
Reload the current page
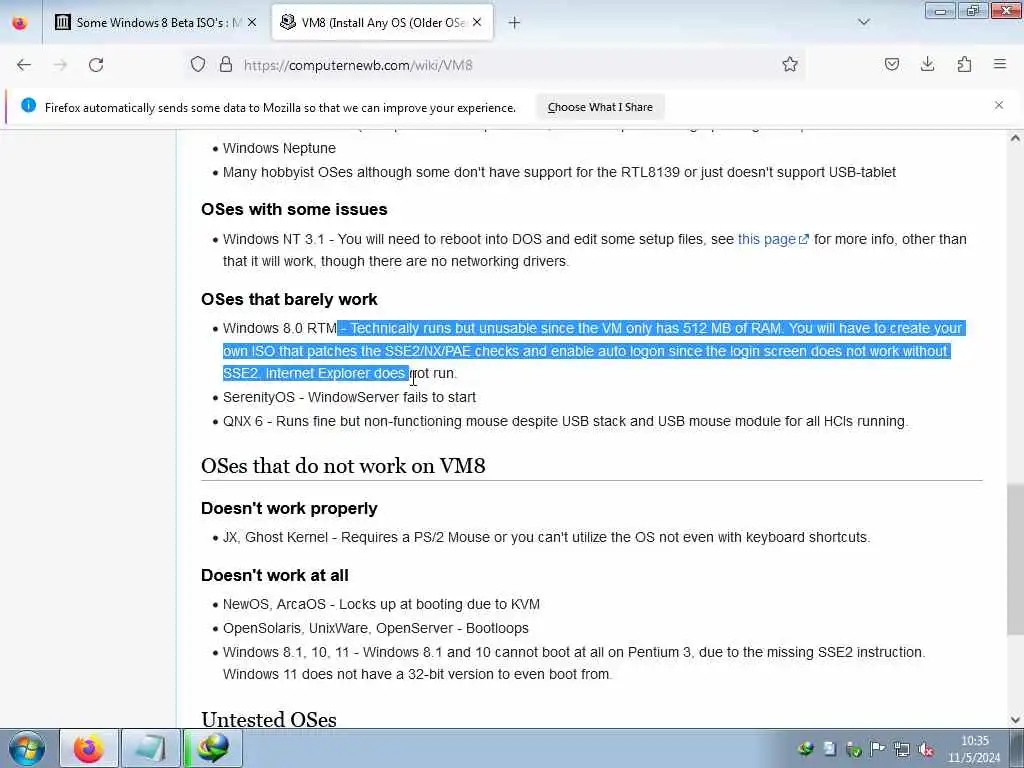click(96, 65)
